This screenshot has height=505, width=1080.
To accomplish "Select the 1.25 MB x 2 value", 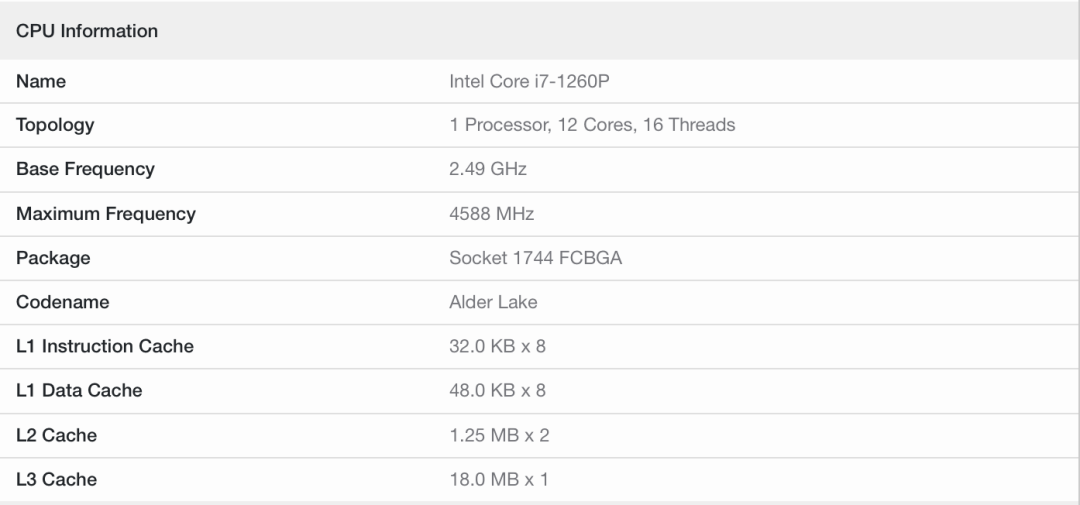I will pyautogui.click(x=499, y=435).
